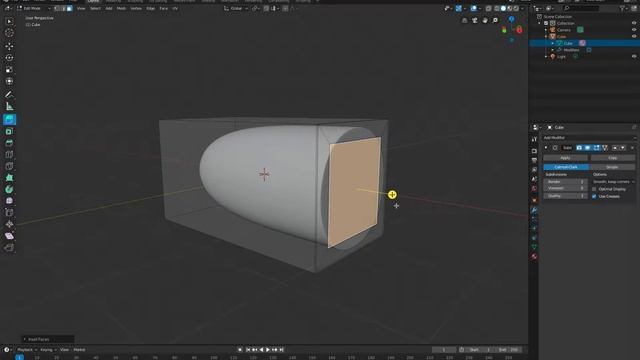This screenshot has width=640, height=360.
Task: Open the Edit Mode dropdown
Action: point(34,8)
